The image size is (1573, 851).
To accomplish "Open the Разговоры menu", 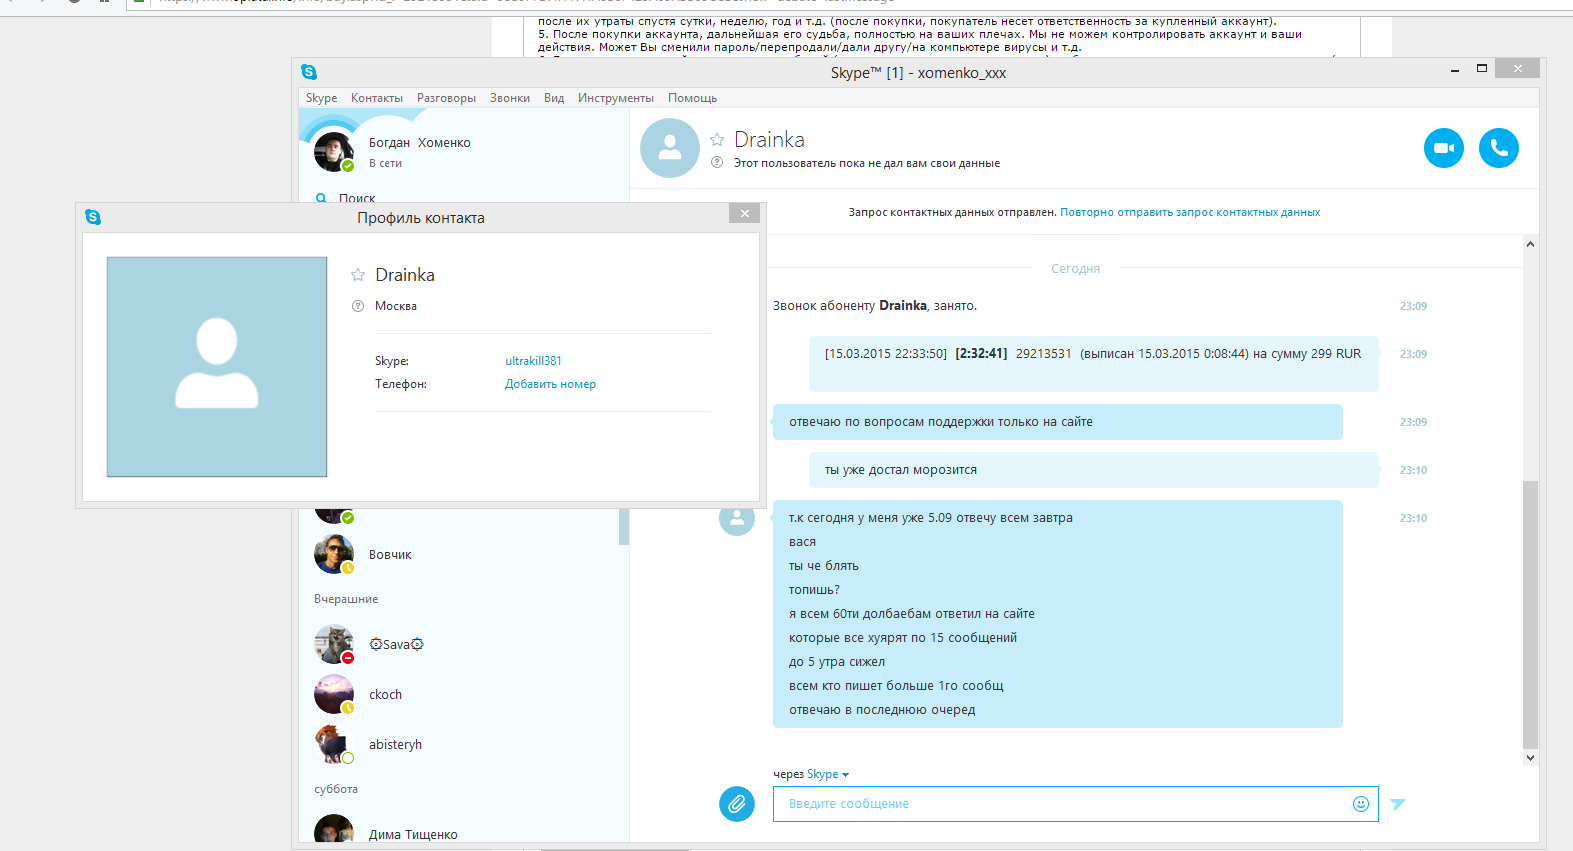I will coord(446,98).
